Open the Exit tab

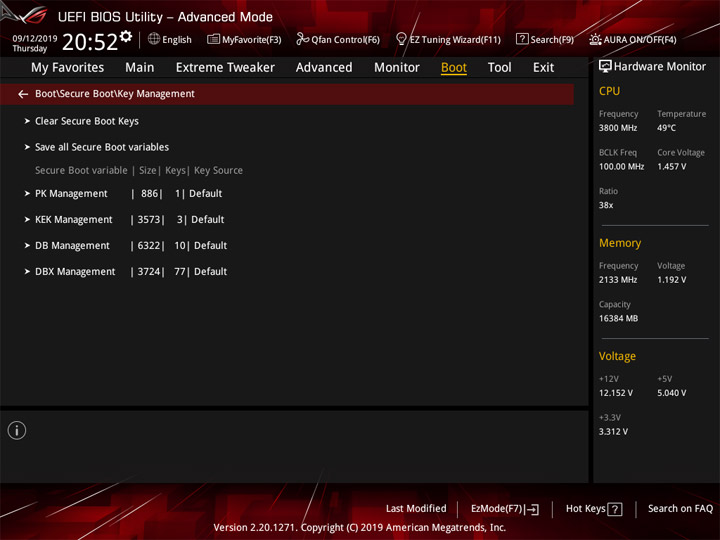tap(543, 68)
